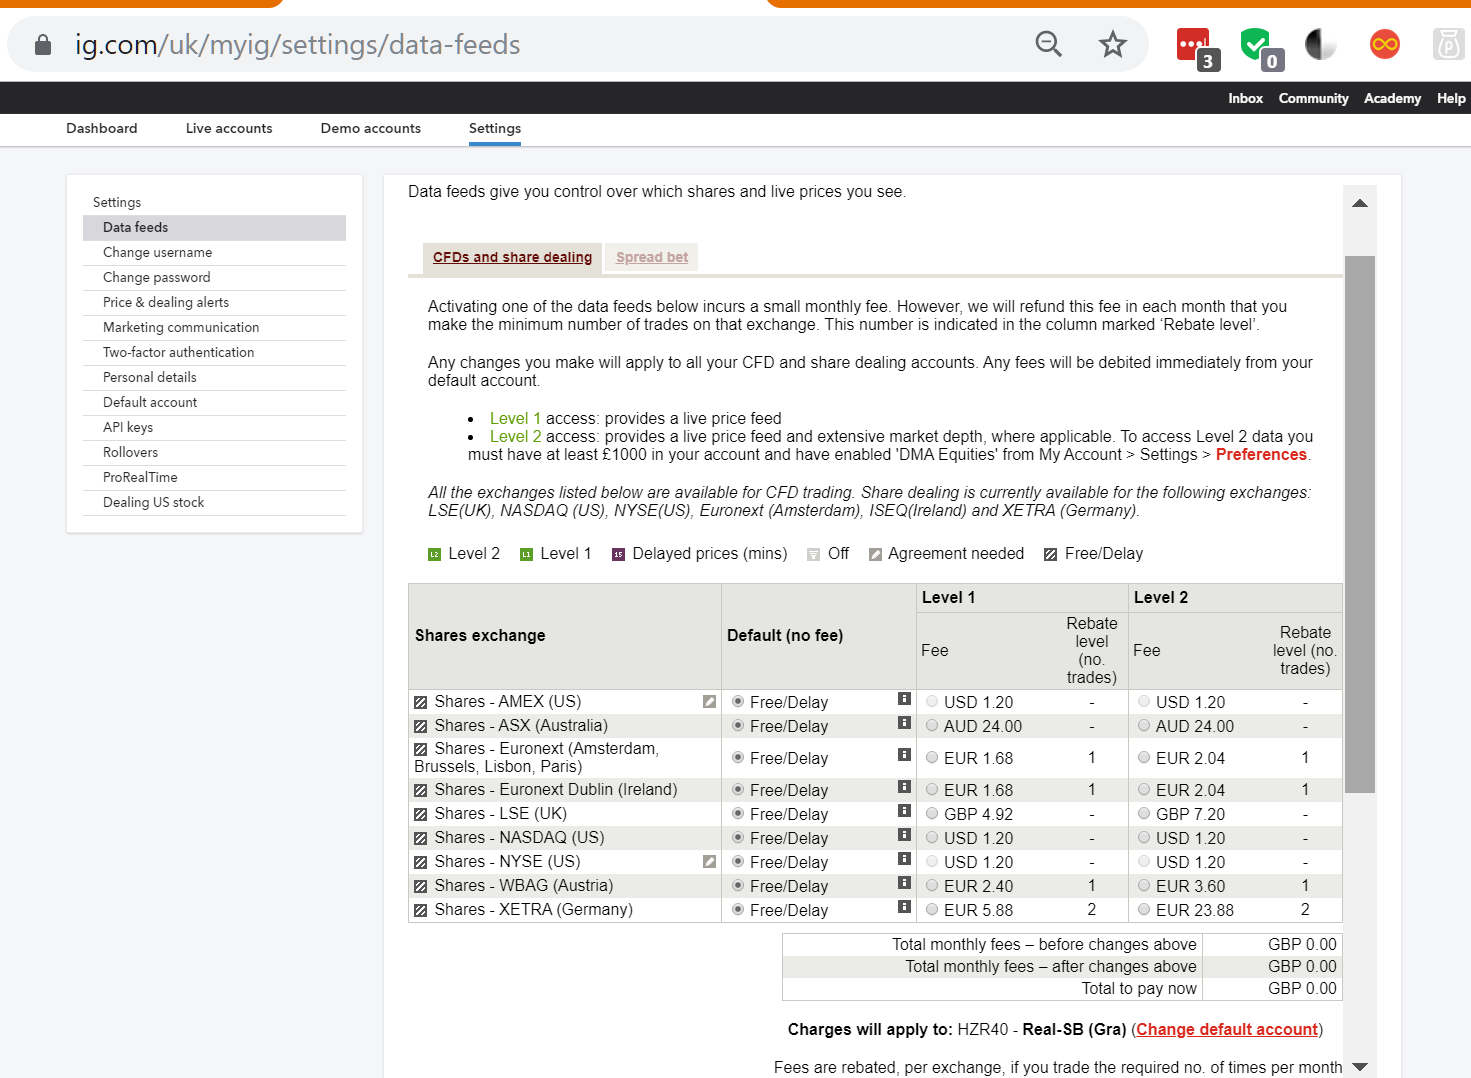Click status icon beside Shares - NASDAQ (US)
This screenshot has width=1471, height=1078.
[x=421, y=839]
